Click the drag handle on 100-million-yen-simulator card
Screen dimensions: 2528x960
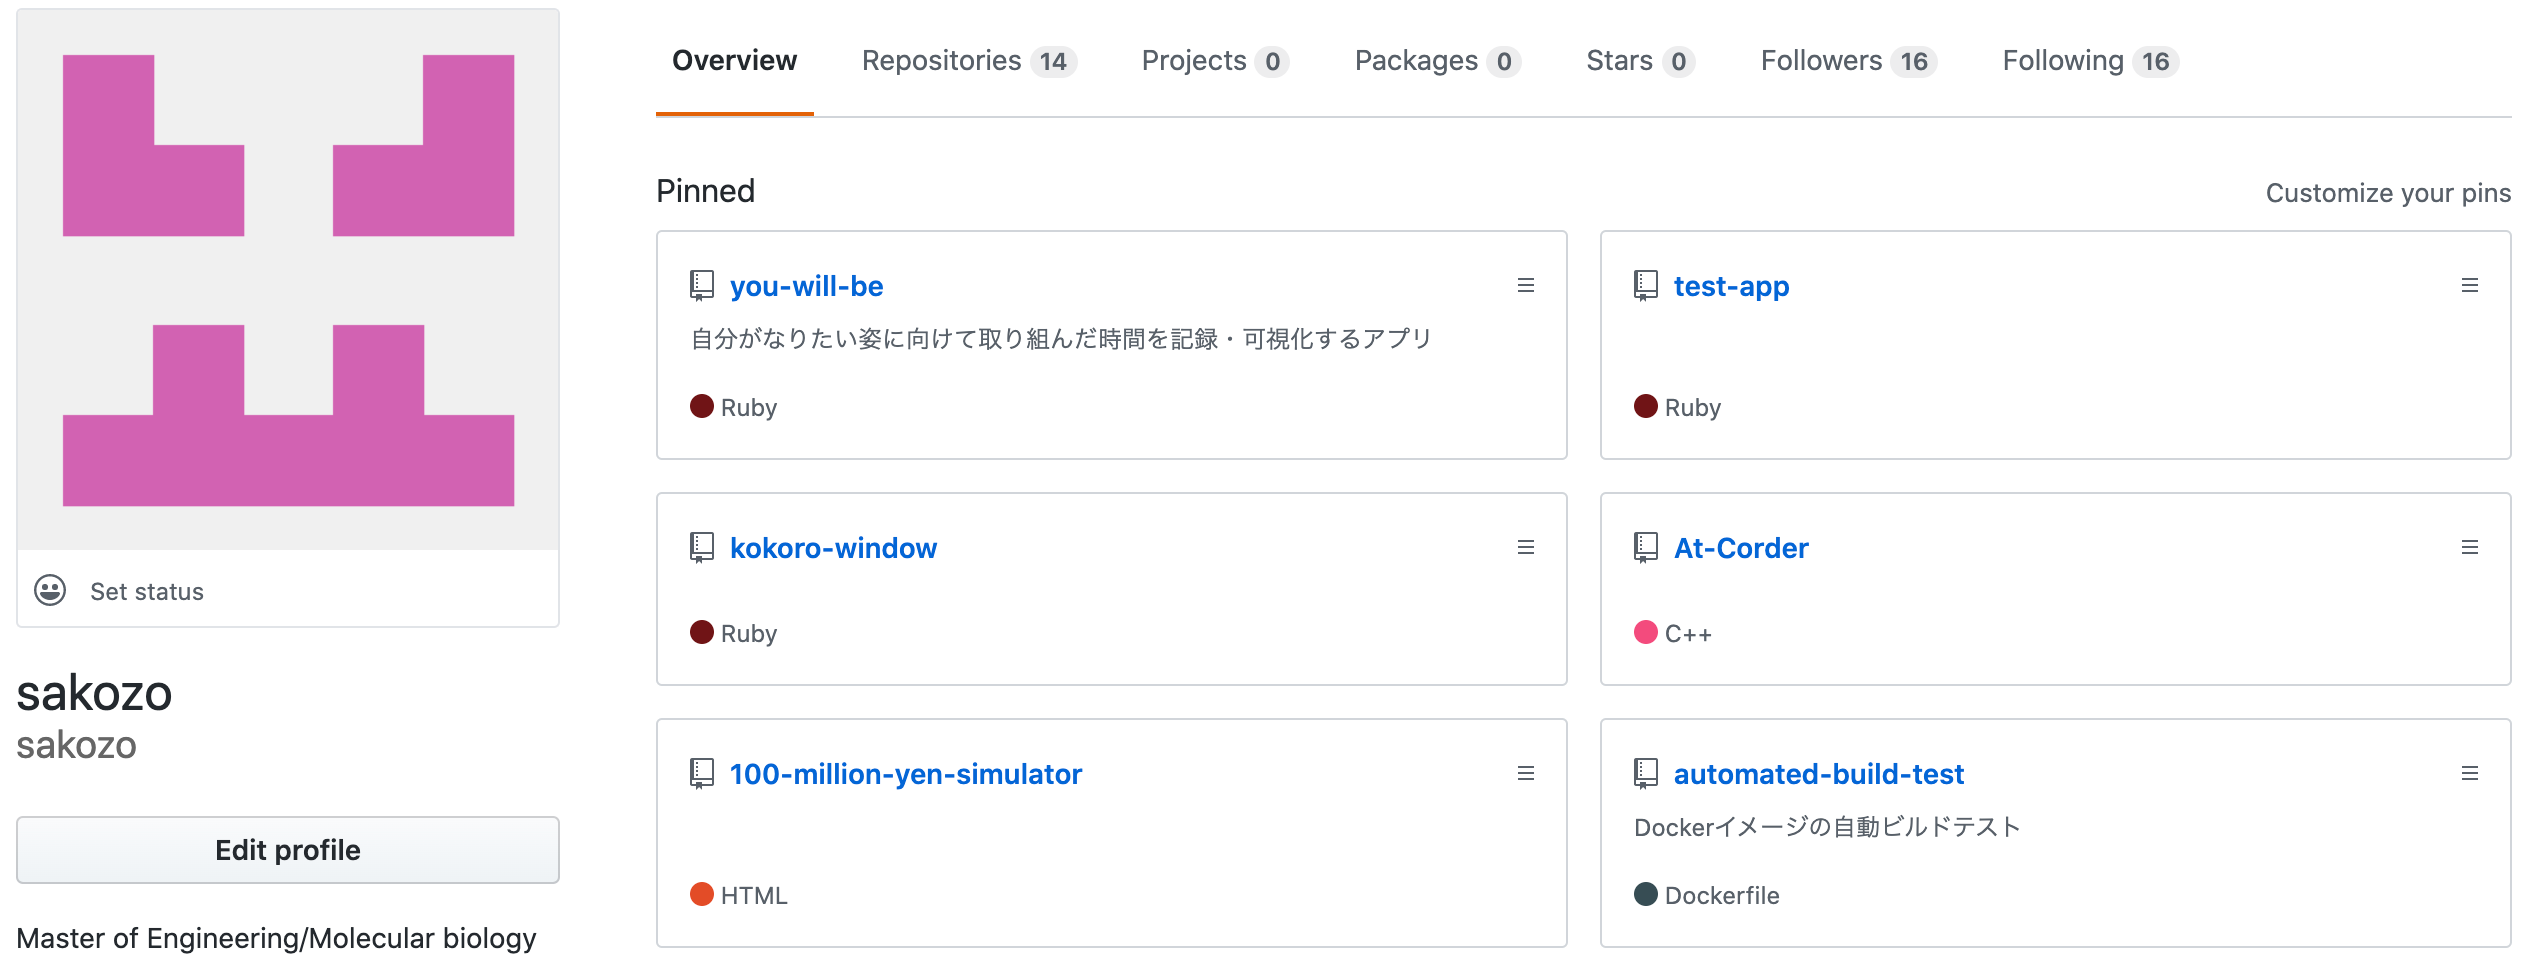coord(1525,774)
